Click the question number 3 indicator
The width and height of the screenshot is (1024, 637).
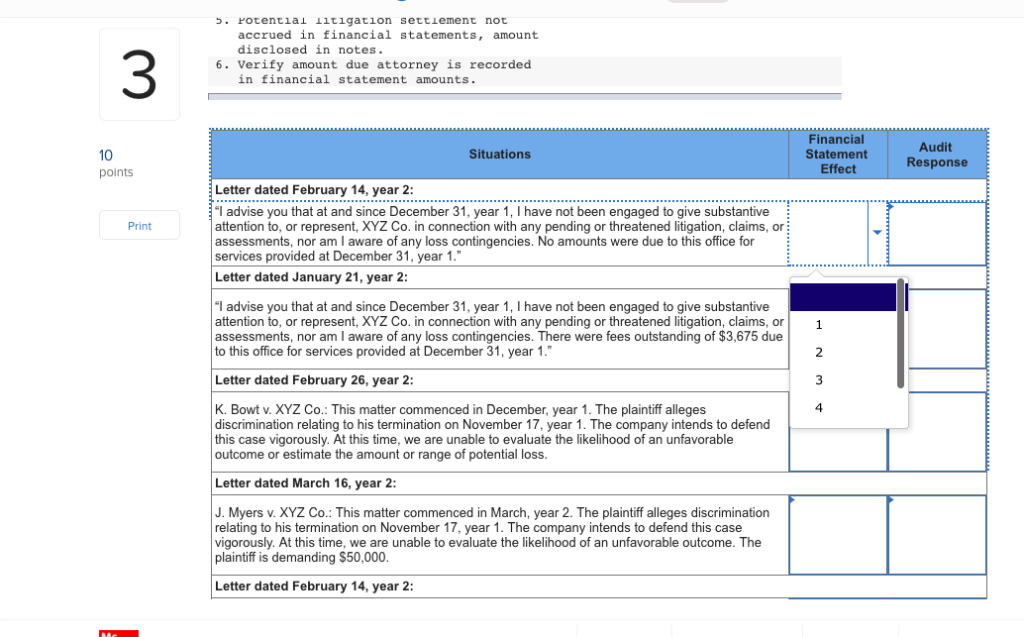coord(139,73)
